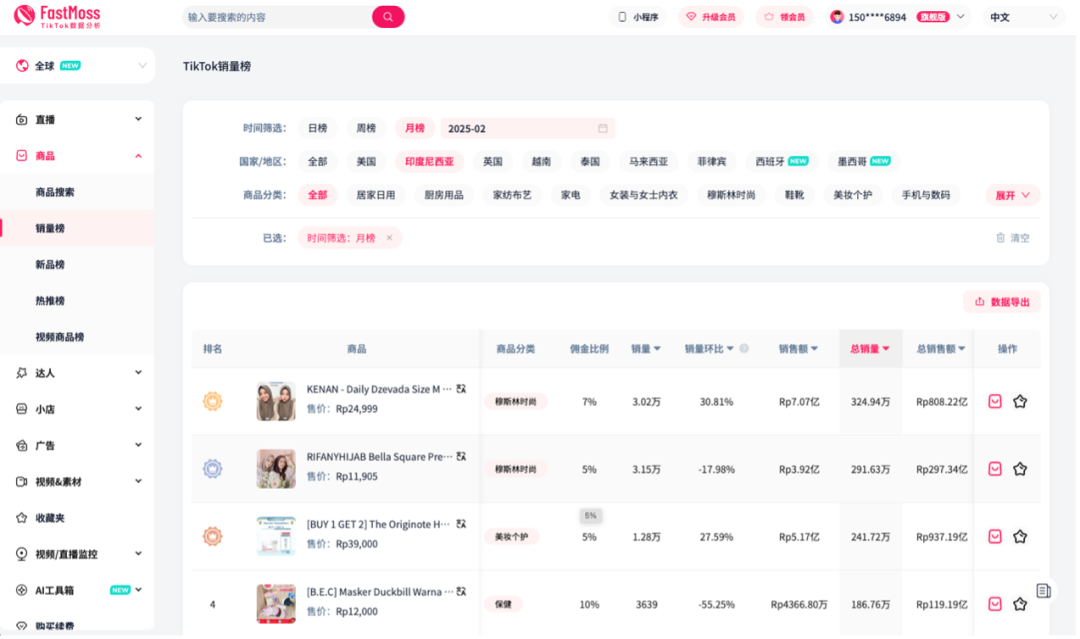This screenshot has height=639, width=1080.
Task: Click the 2025-02 month date field
Action: click(x=528, y=128)
